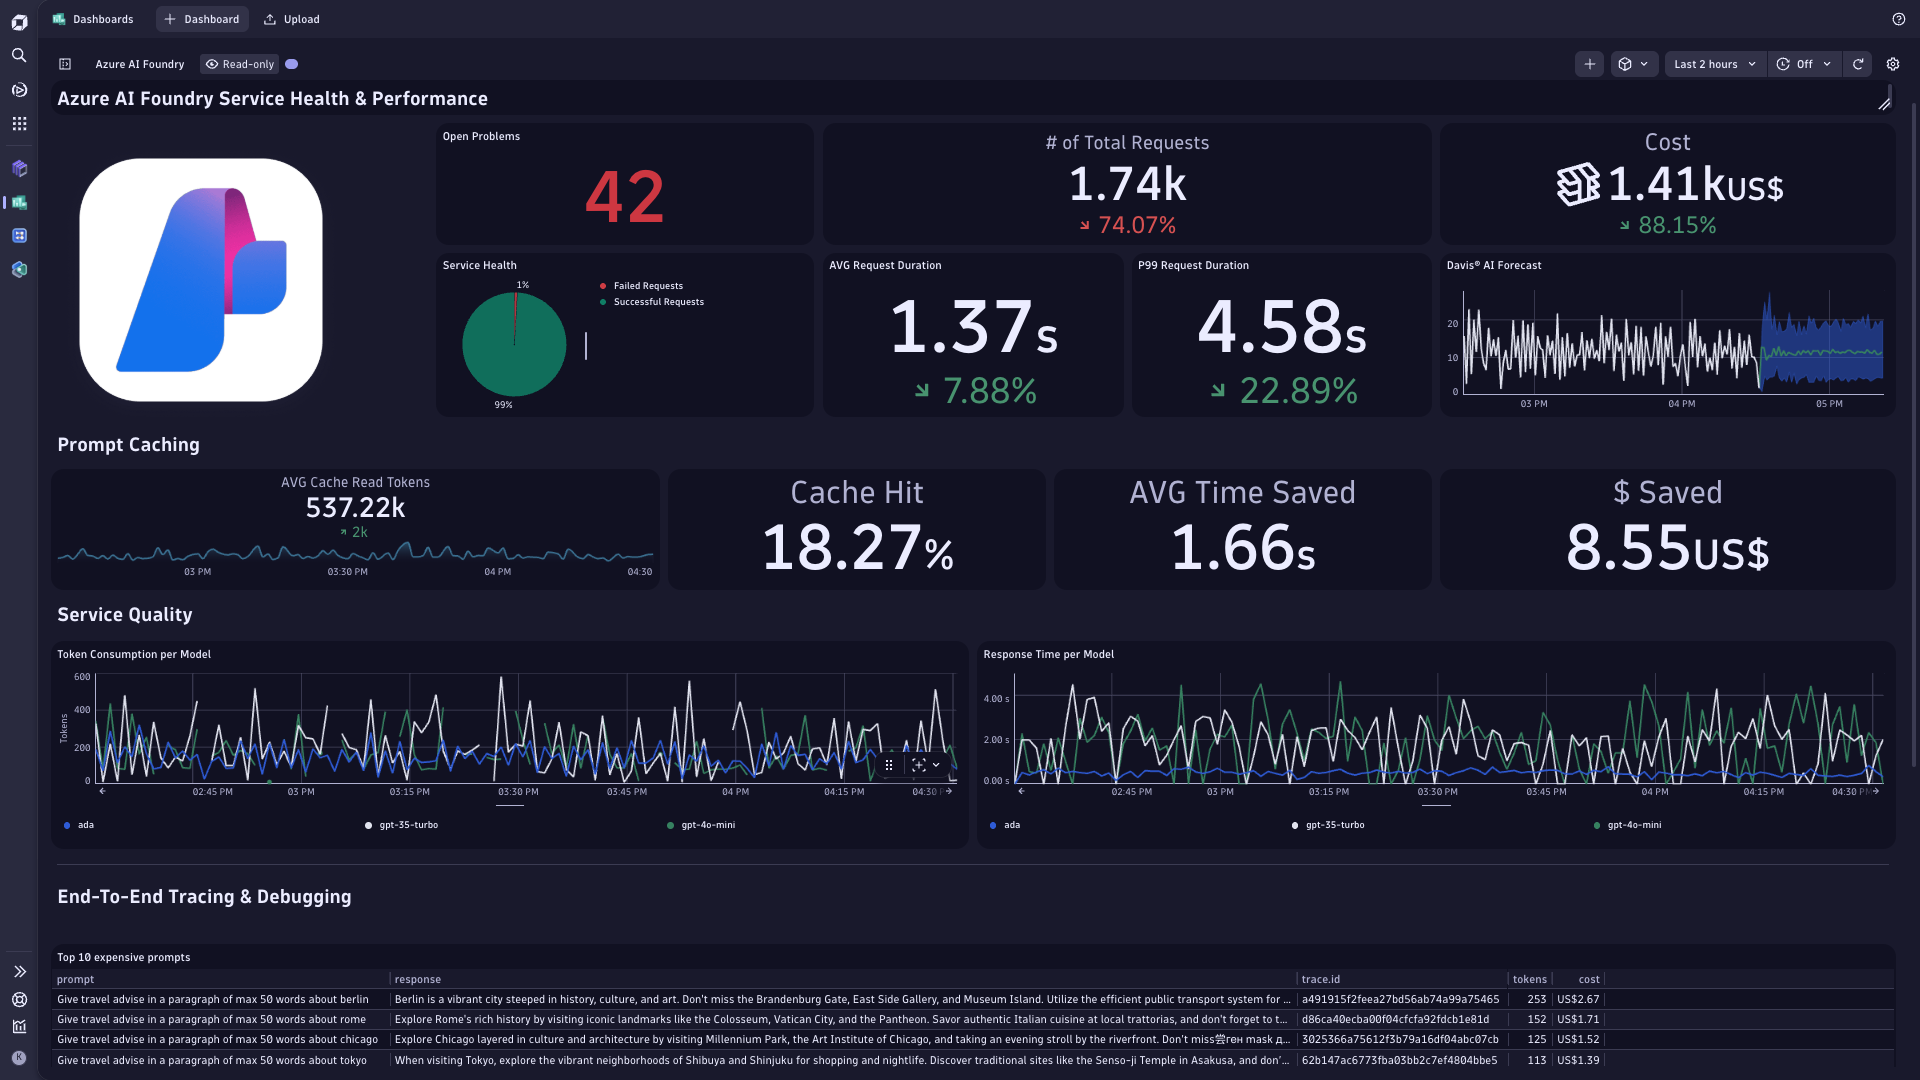
Task: Open the segments cube dropdown
Action: click(1634, 64)
